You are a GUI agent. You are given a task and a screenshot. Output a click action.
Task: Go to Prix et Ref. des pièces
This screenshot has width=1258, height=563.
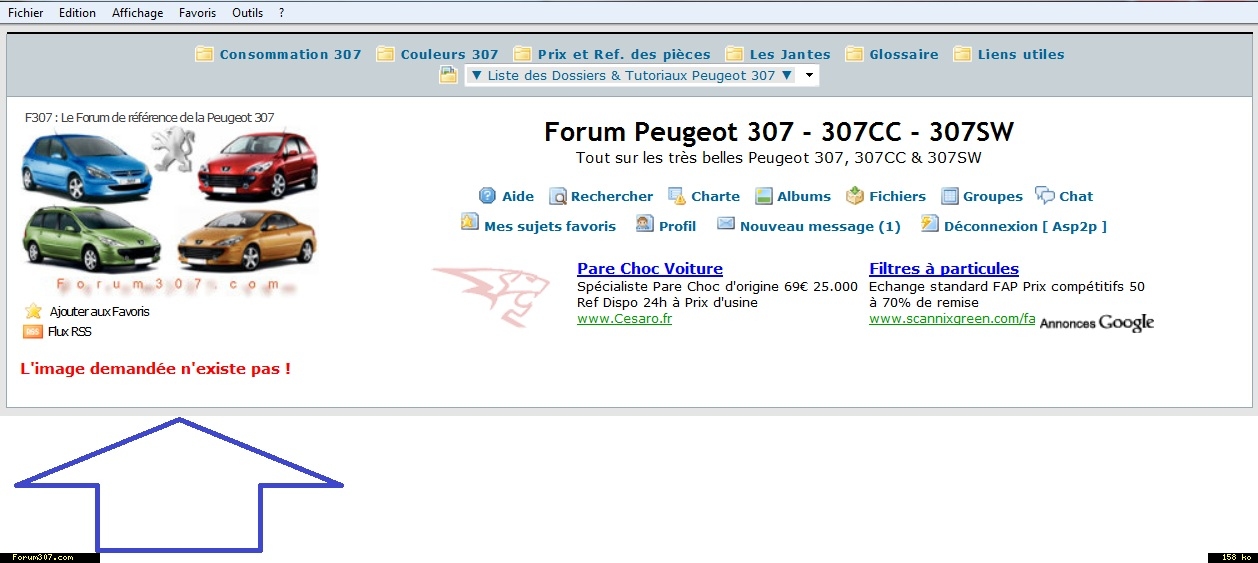pos(623,54)
